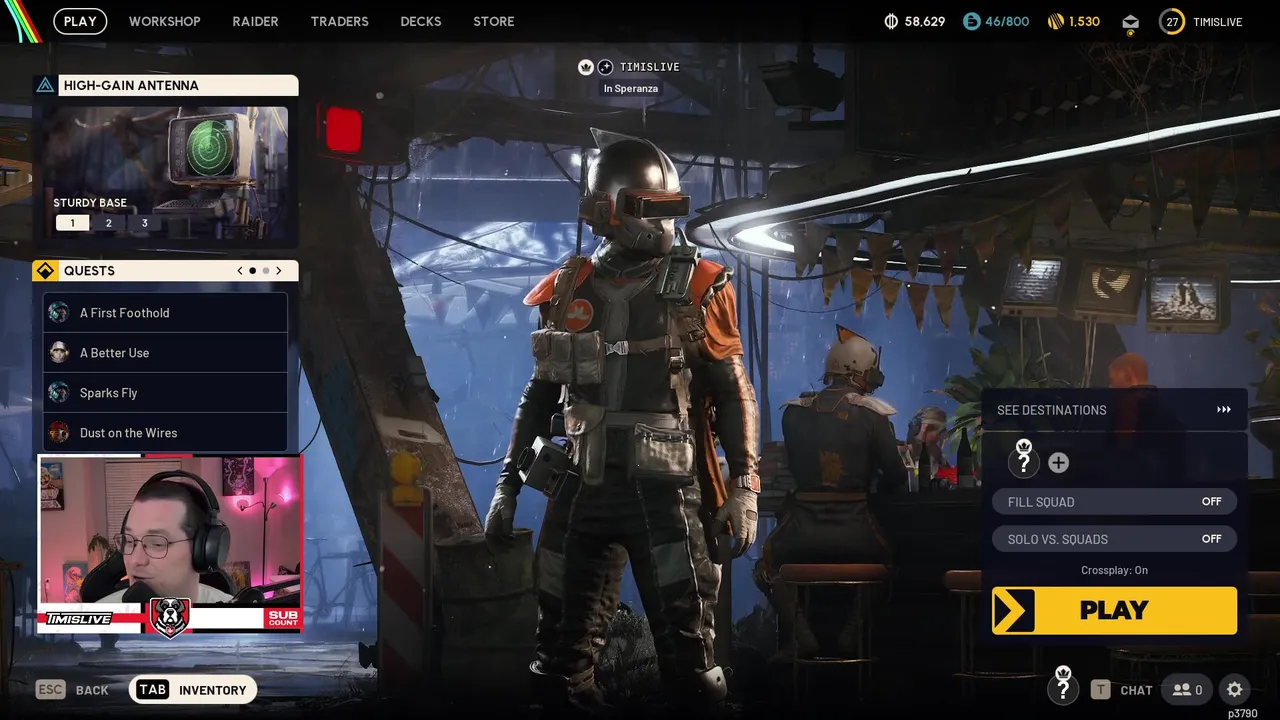This screenshot has height=720, width=1280.
Task: Click Dust on the Wires quest giver portrait
Action: (59, 432)
